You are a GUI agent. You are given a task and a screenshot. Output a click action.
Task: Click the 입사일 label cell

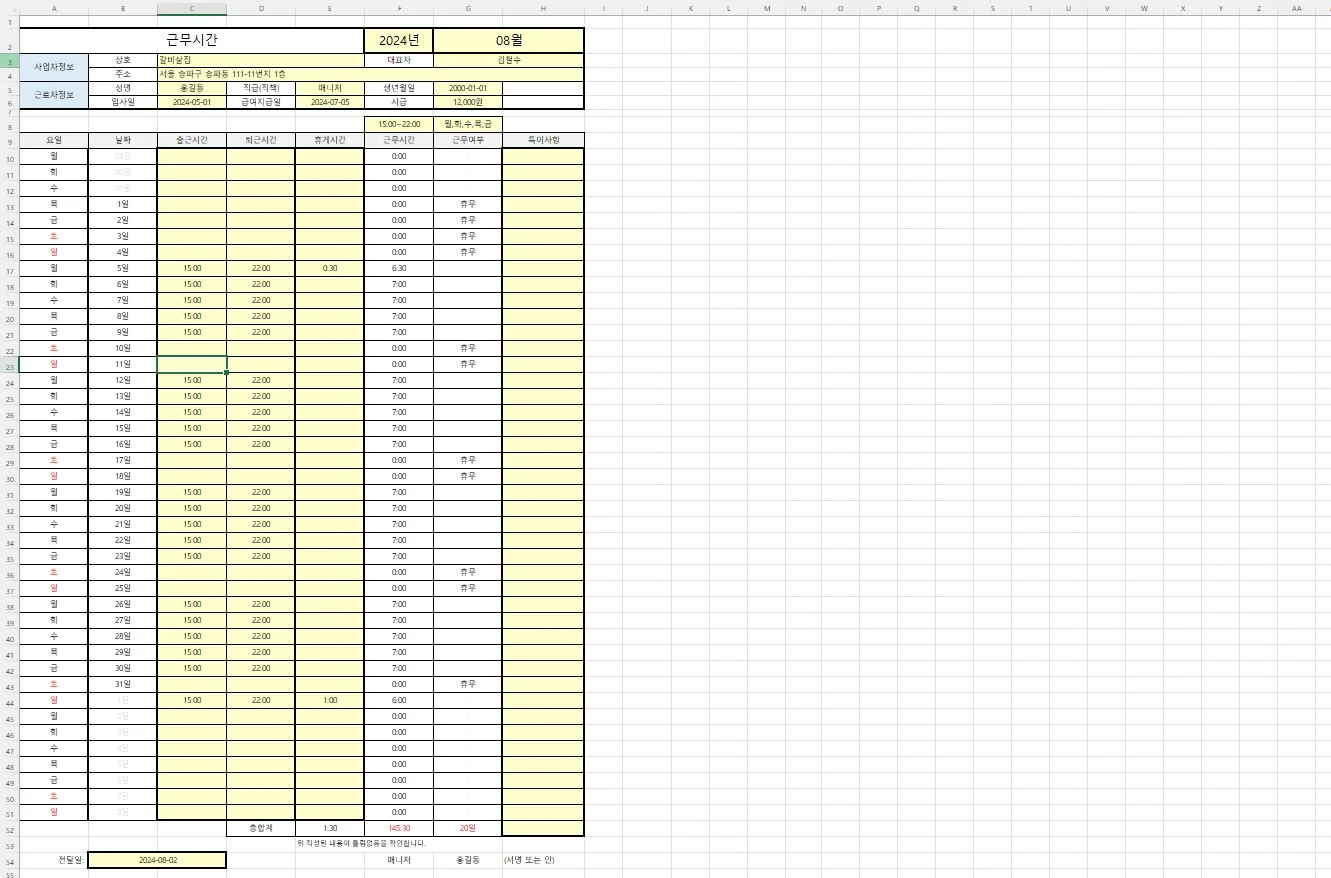click(x=123, y=102)
